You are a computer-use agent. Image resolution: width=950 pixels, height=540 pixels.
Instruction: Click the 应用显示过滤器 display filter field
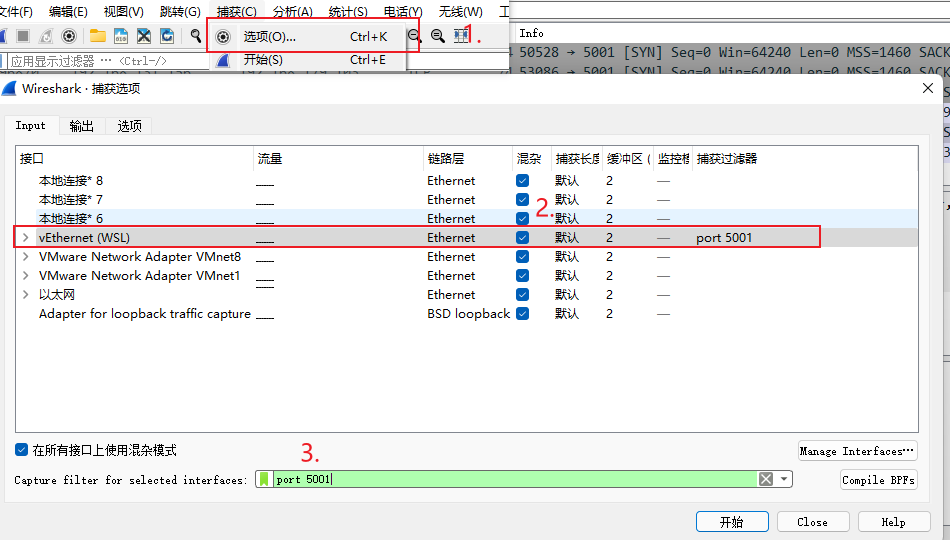coord(108,61)
